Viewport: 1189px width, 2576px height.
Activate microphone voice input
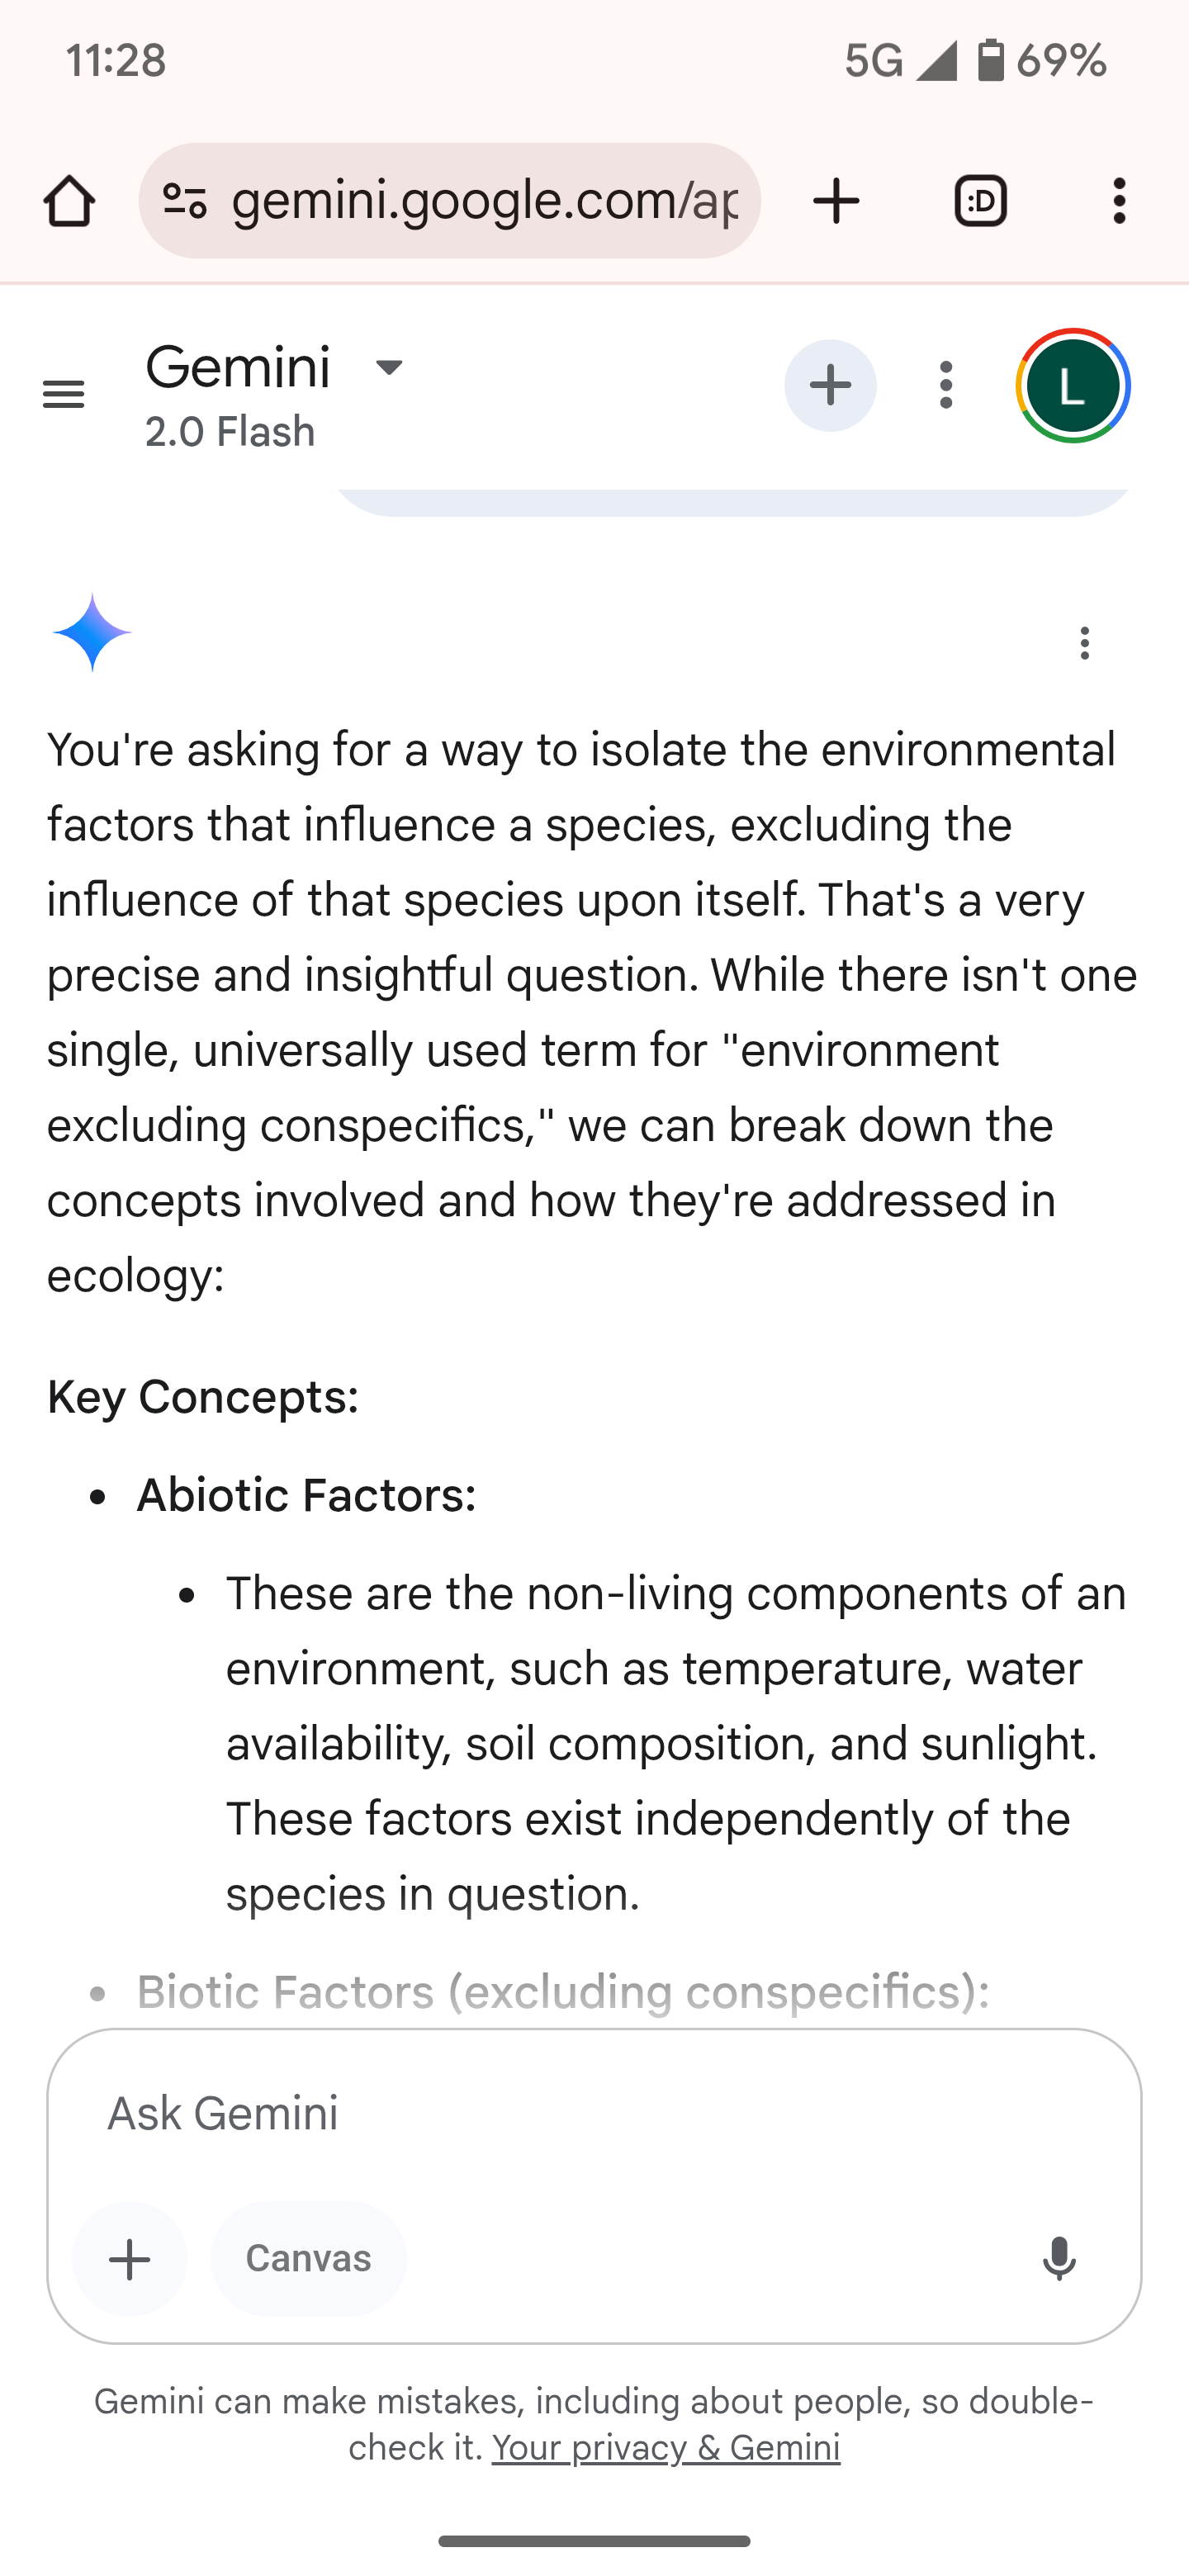pos(1059,2259)
